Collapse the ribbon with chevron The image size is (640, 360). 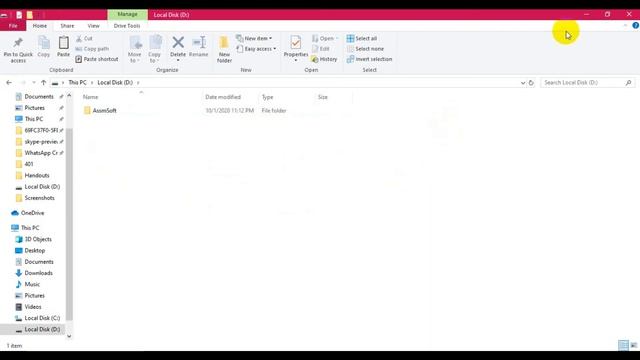(625, 26)
